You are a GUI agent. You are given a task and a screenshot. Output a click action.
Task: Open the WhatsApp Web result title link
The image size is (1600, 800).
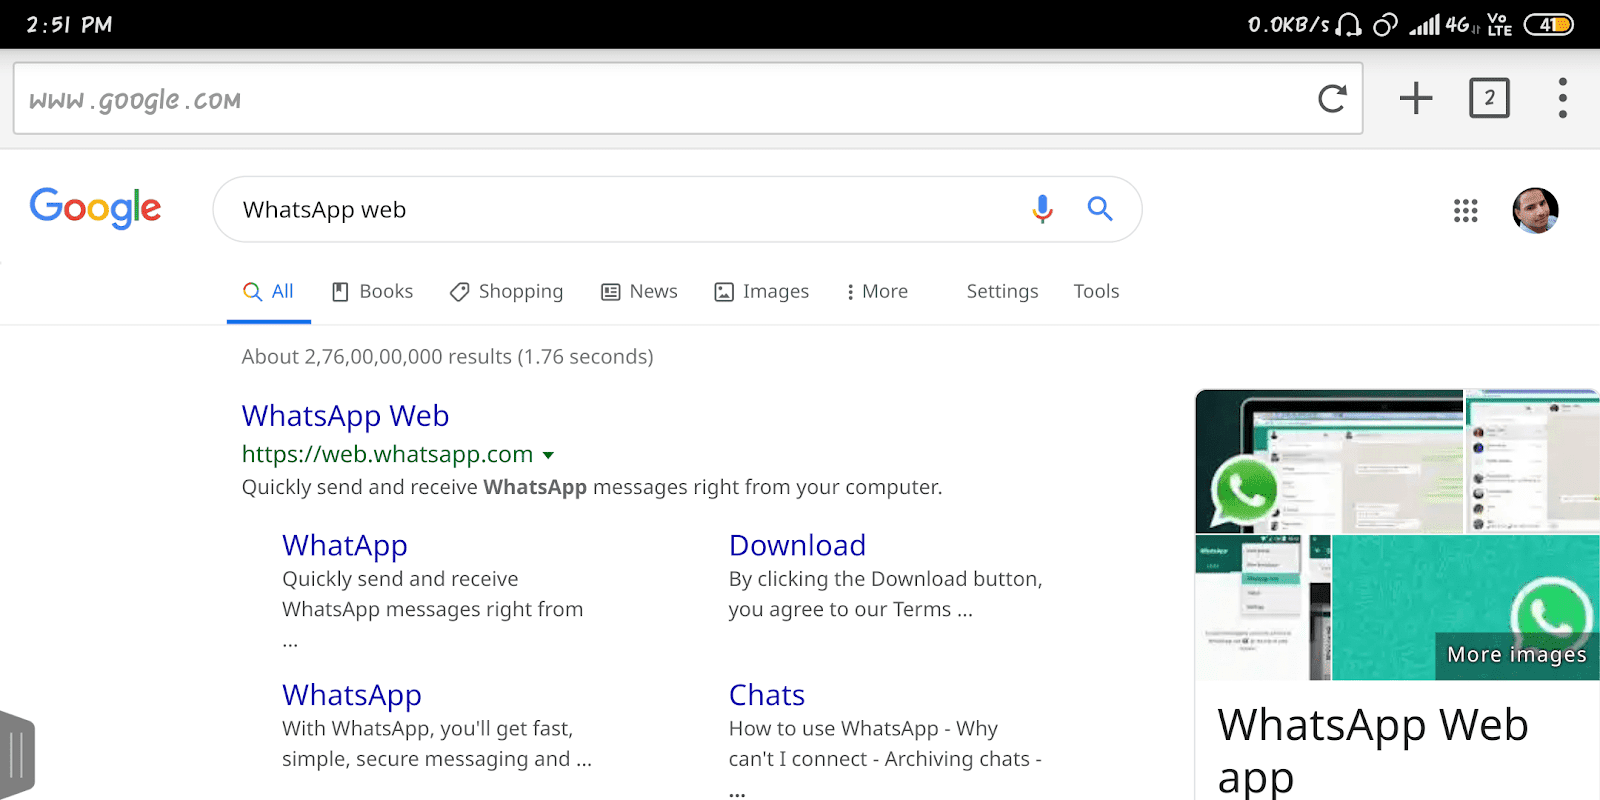tap(345, 415)
